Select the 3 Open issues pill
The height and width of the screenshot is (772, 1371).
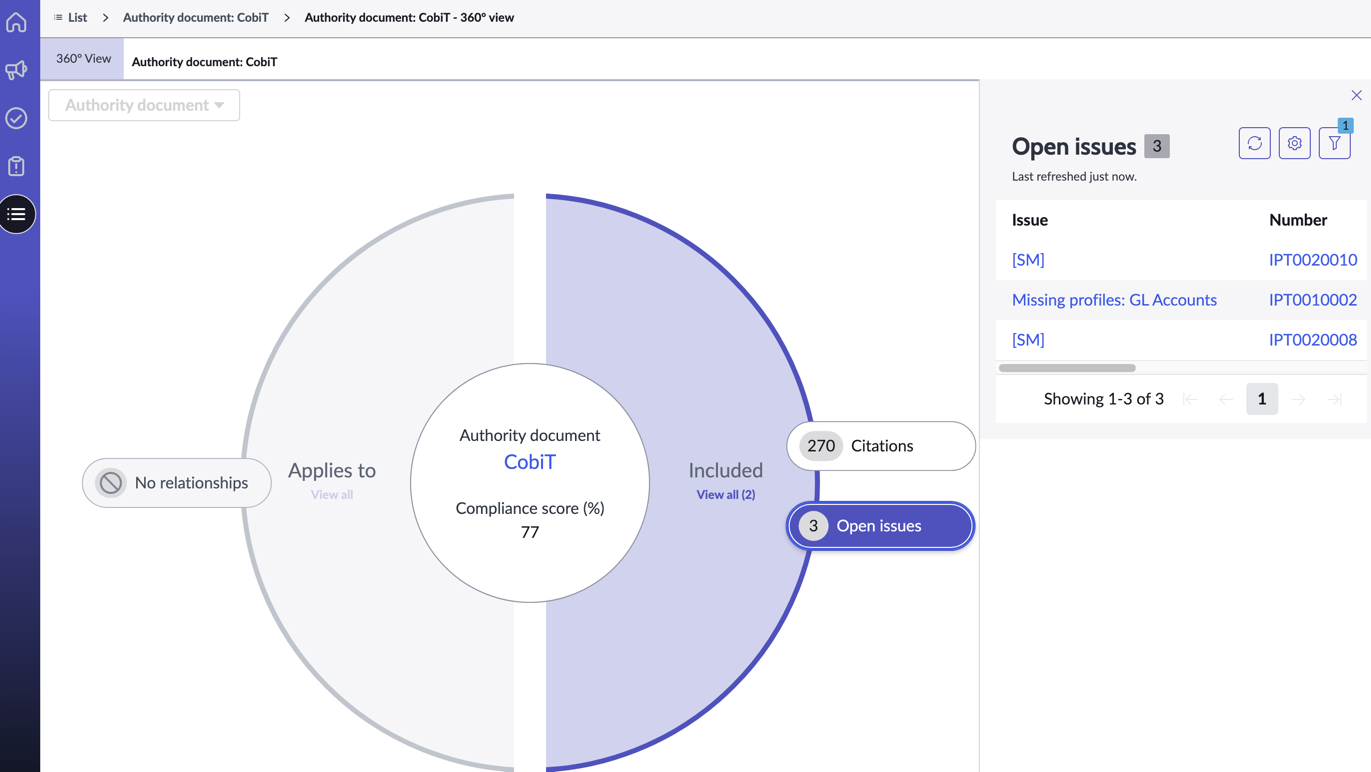pos(881,526)
